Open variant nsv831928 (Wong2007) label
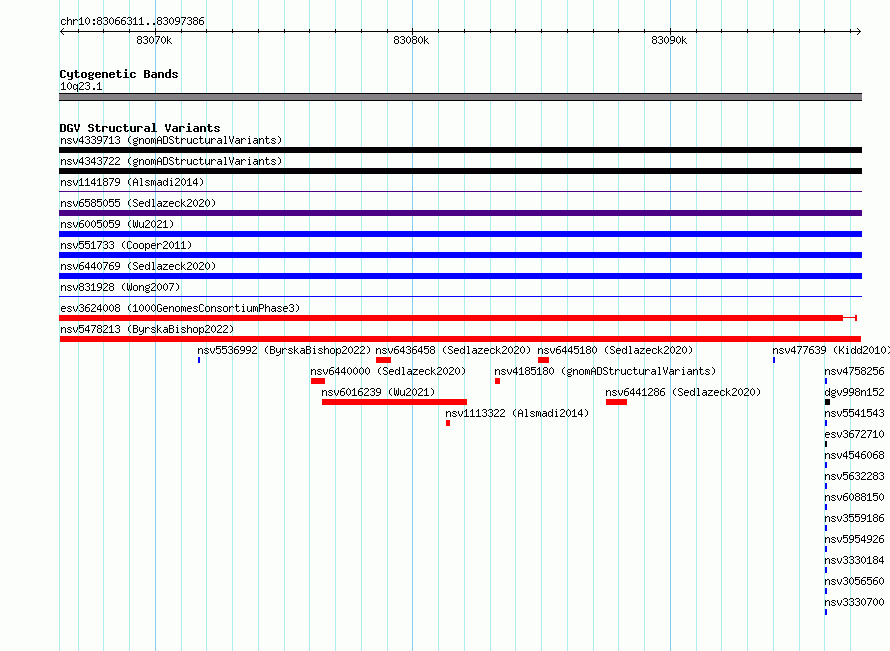This screenshot has height=651, width=890. tap(120, 287)
